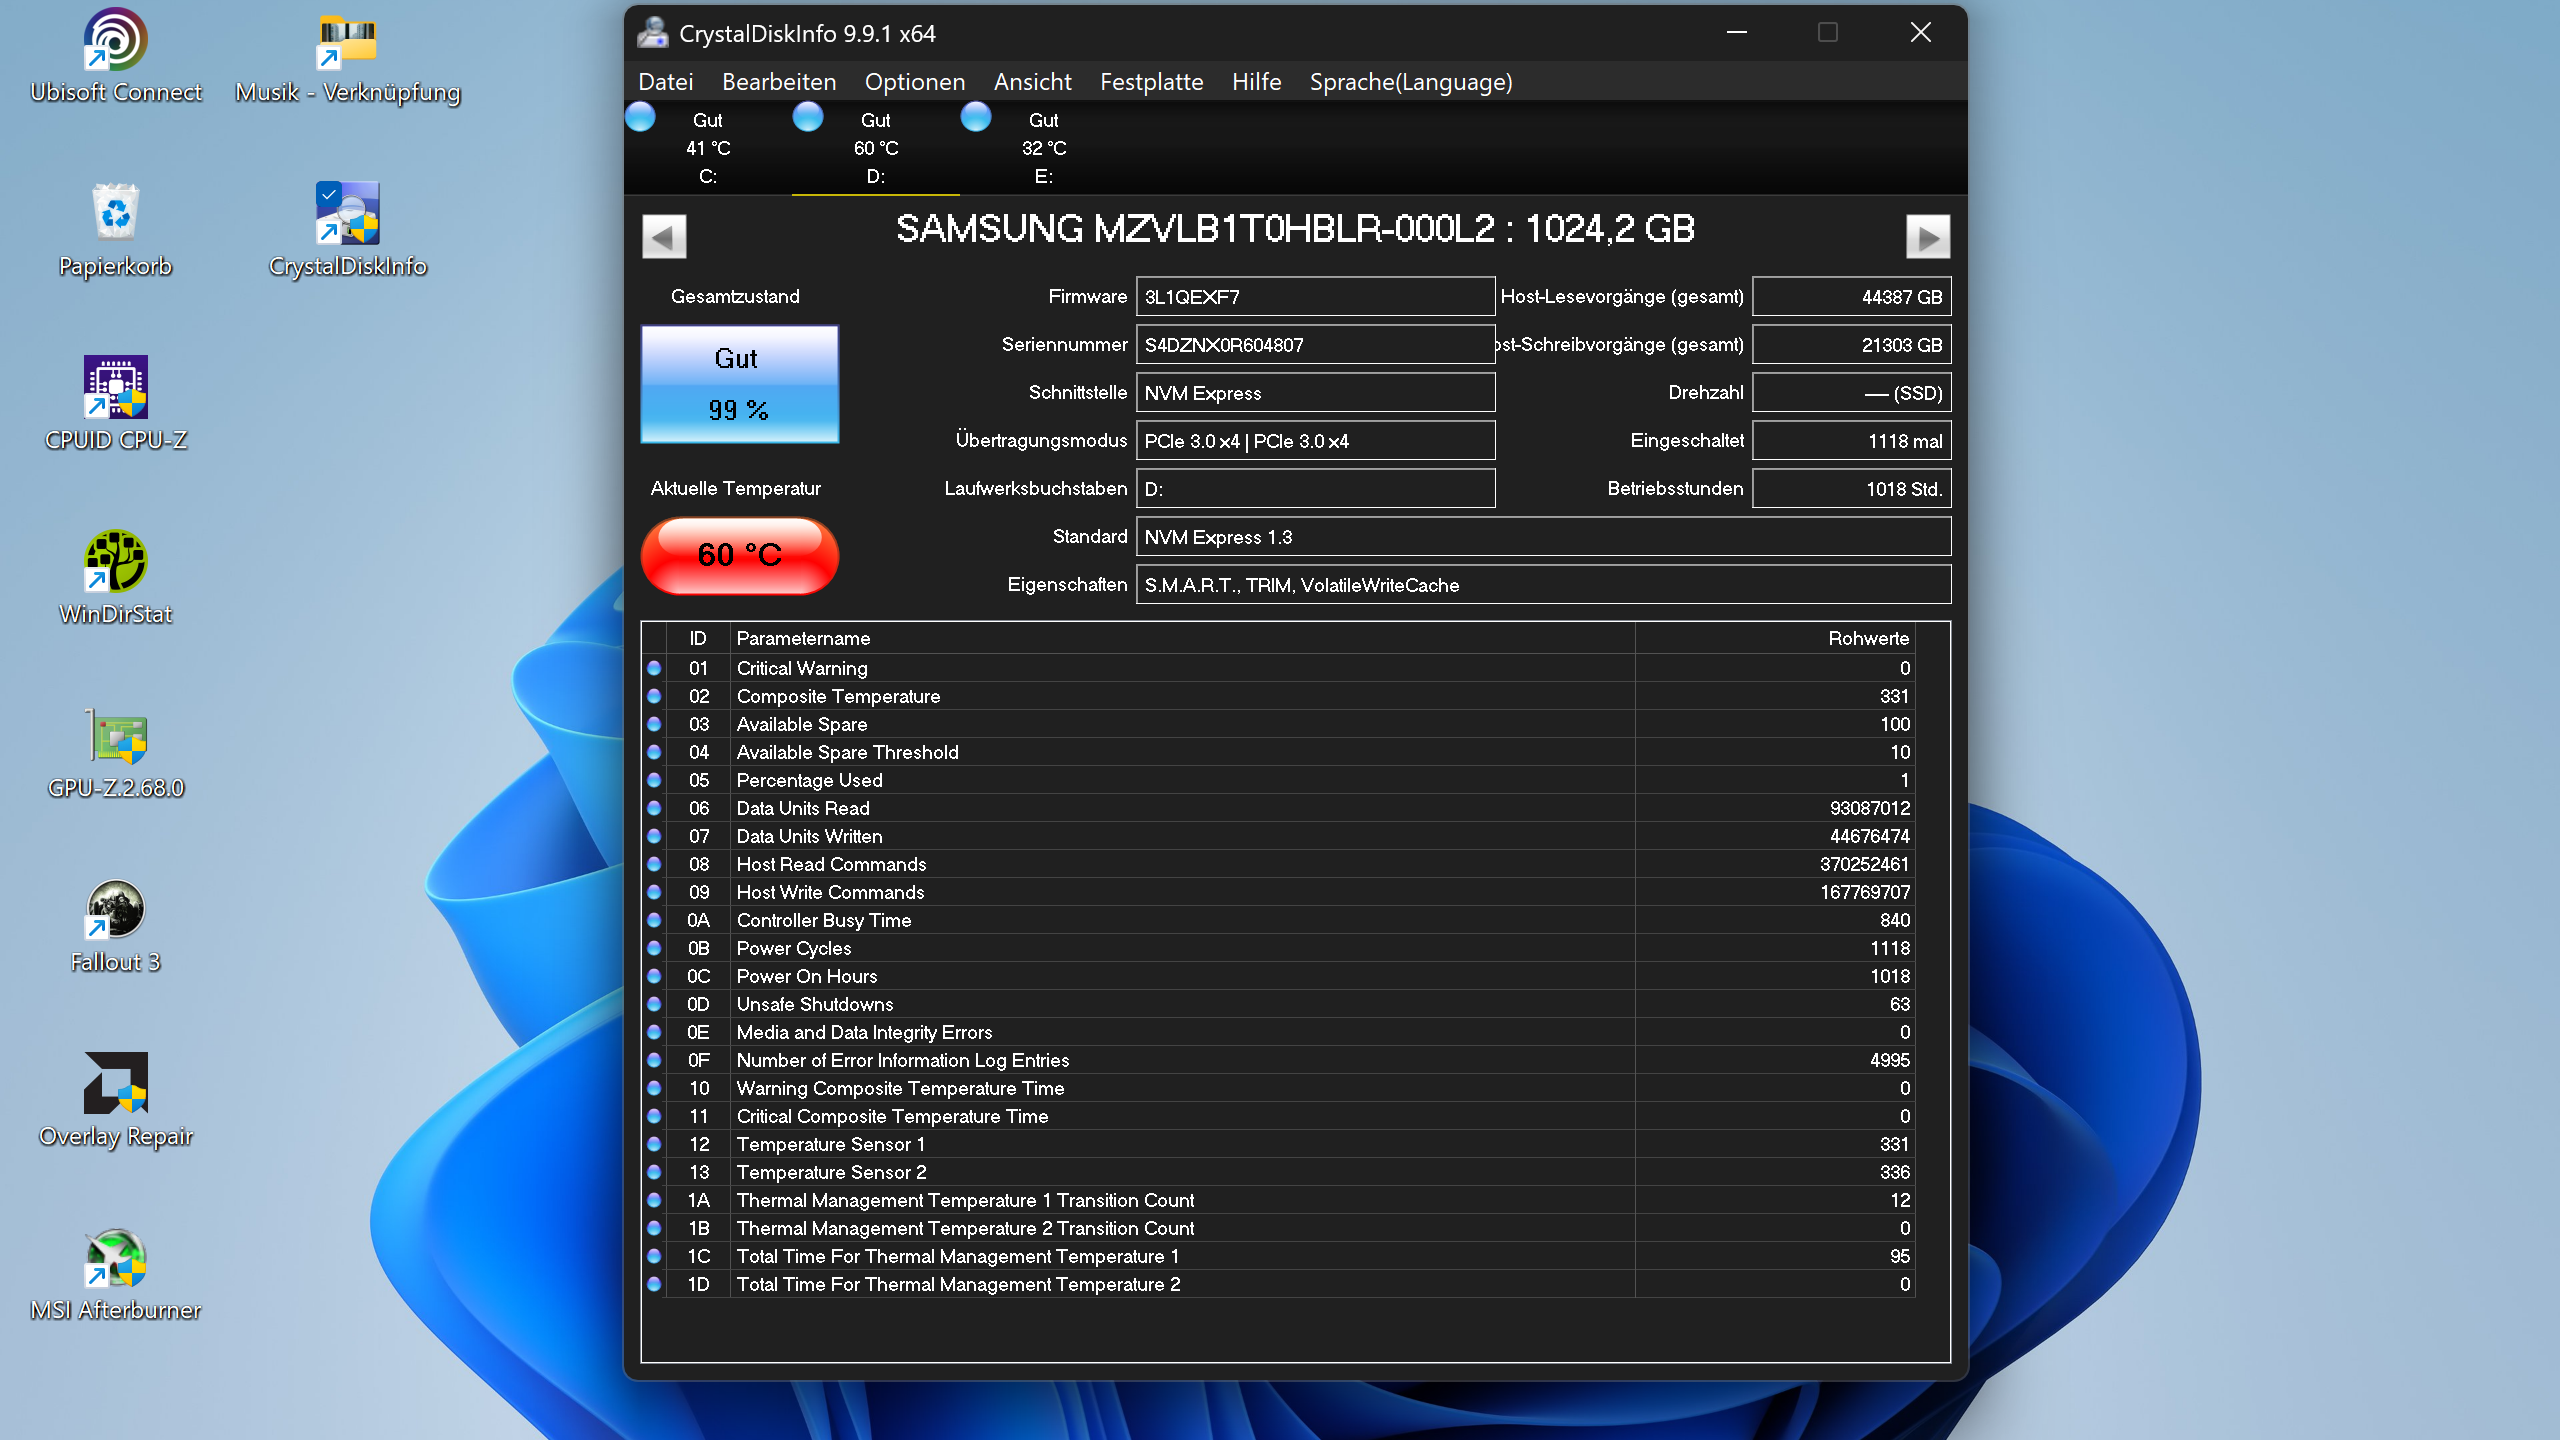Select the Host Write Commands row
This screenshot has height=1440, width=2560.
[x=1279, y=892]
